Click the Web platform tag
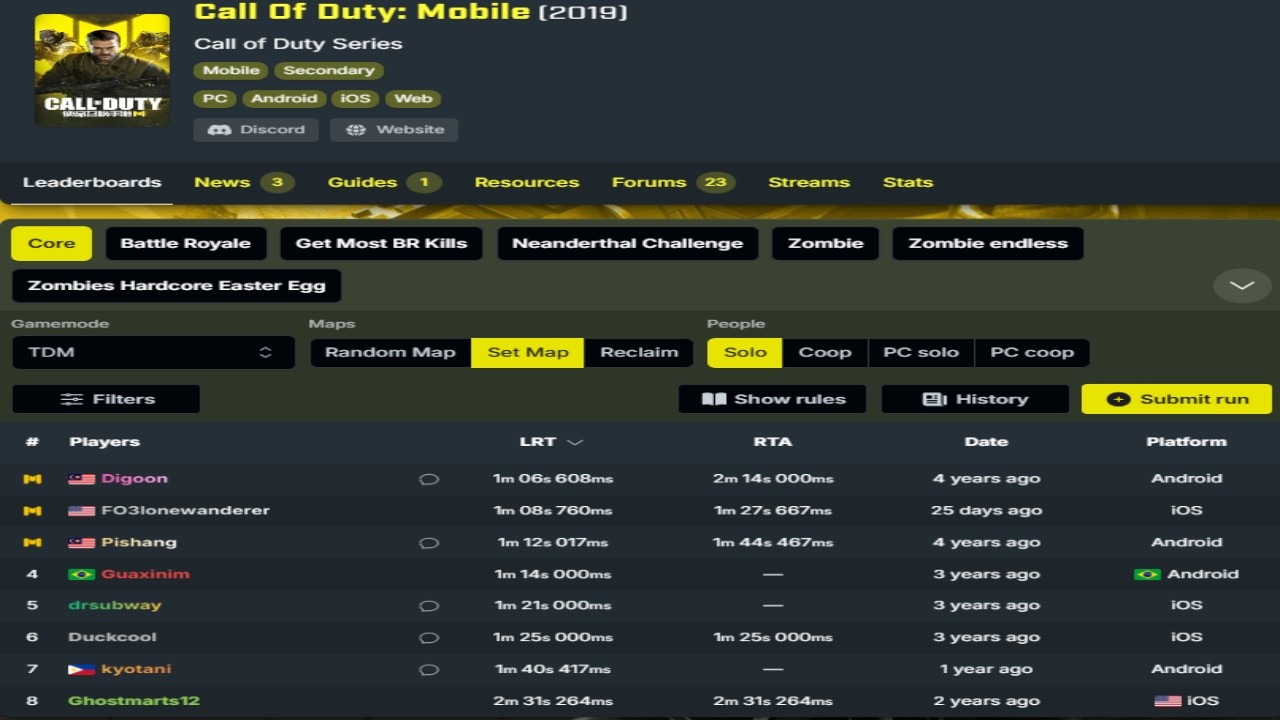This screenshot has height=720, width=1280. click(x=413, y=99)
